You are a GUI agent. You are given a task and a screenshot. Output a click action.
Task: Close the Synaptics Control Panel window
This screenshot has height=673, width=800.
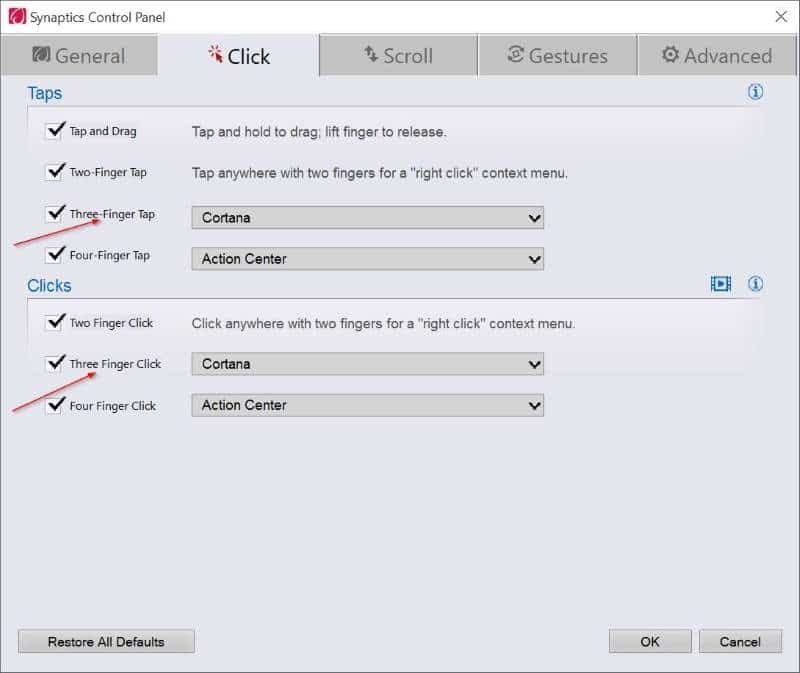click(x=780, y=16)
